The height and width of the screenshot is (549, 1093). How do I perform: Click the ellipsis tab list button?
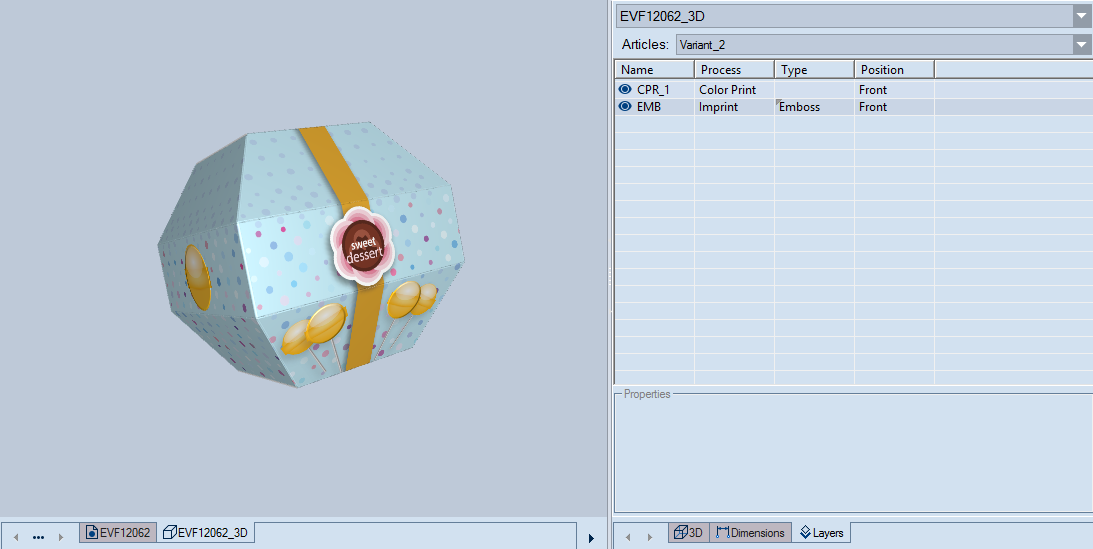38,537
